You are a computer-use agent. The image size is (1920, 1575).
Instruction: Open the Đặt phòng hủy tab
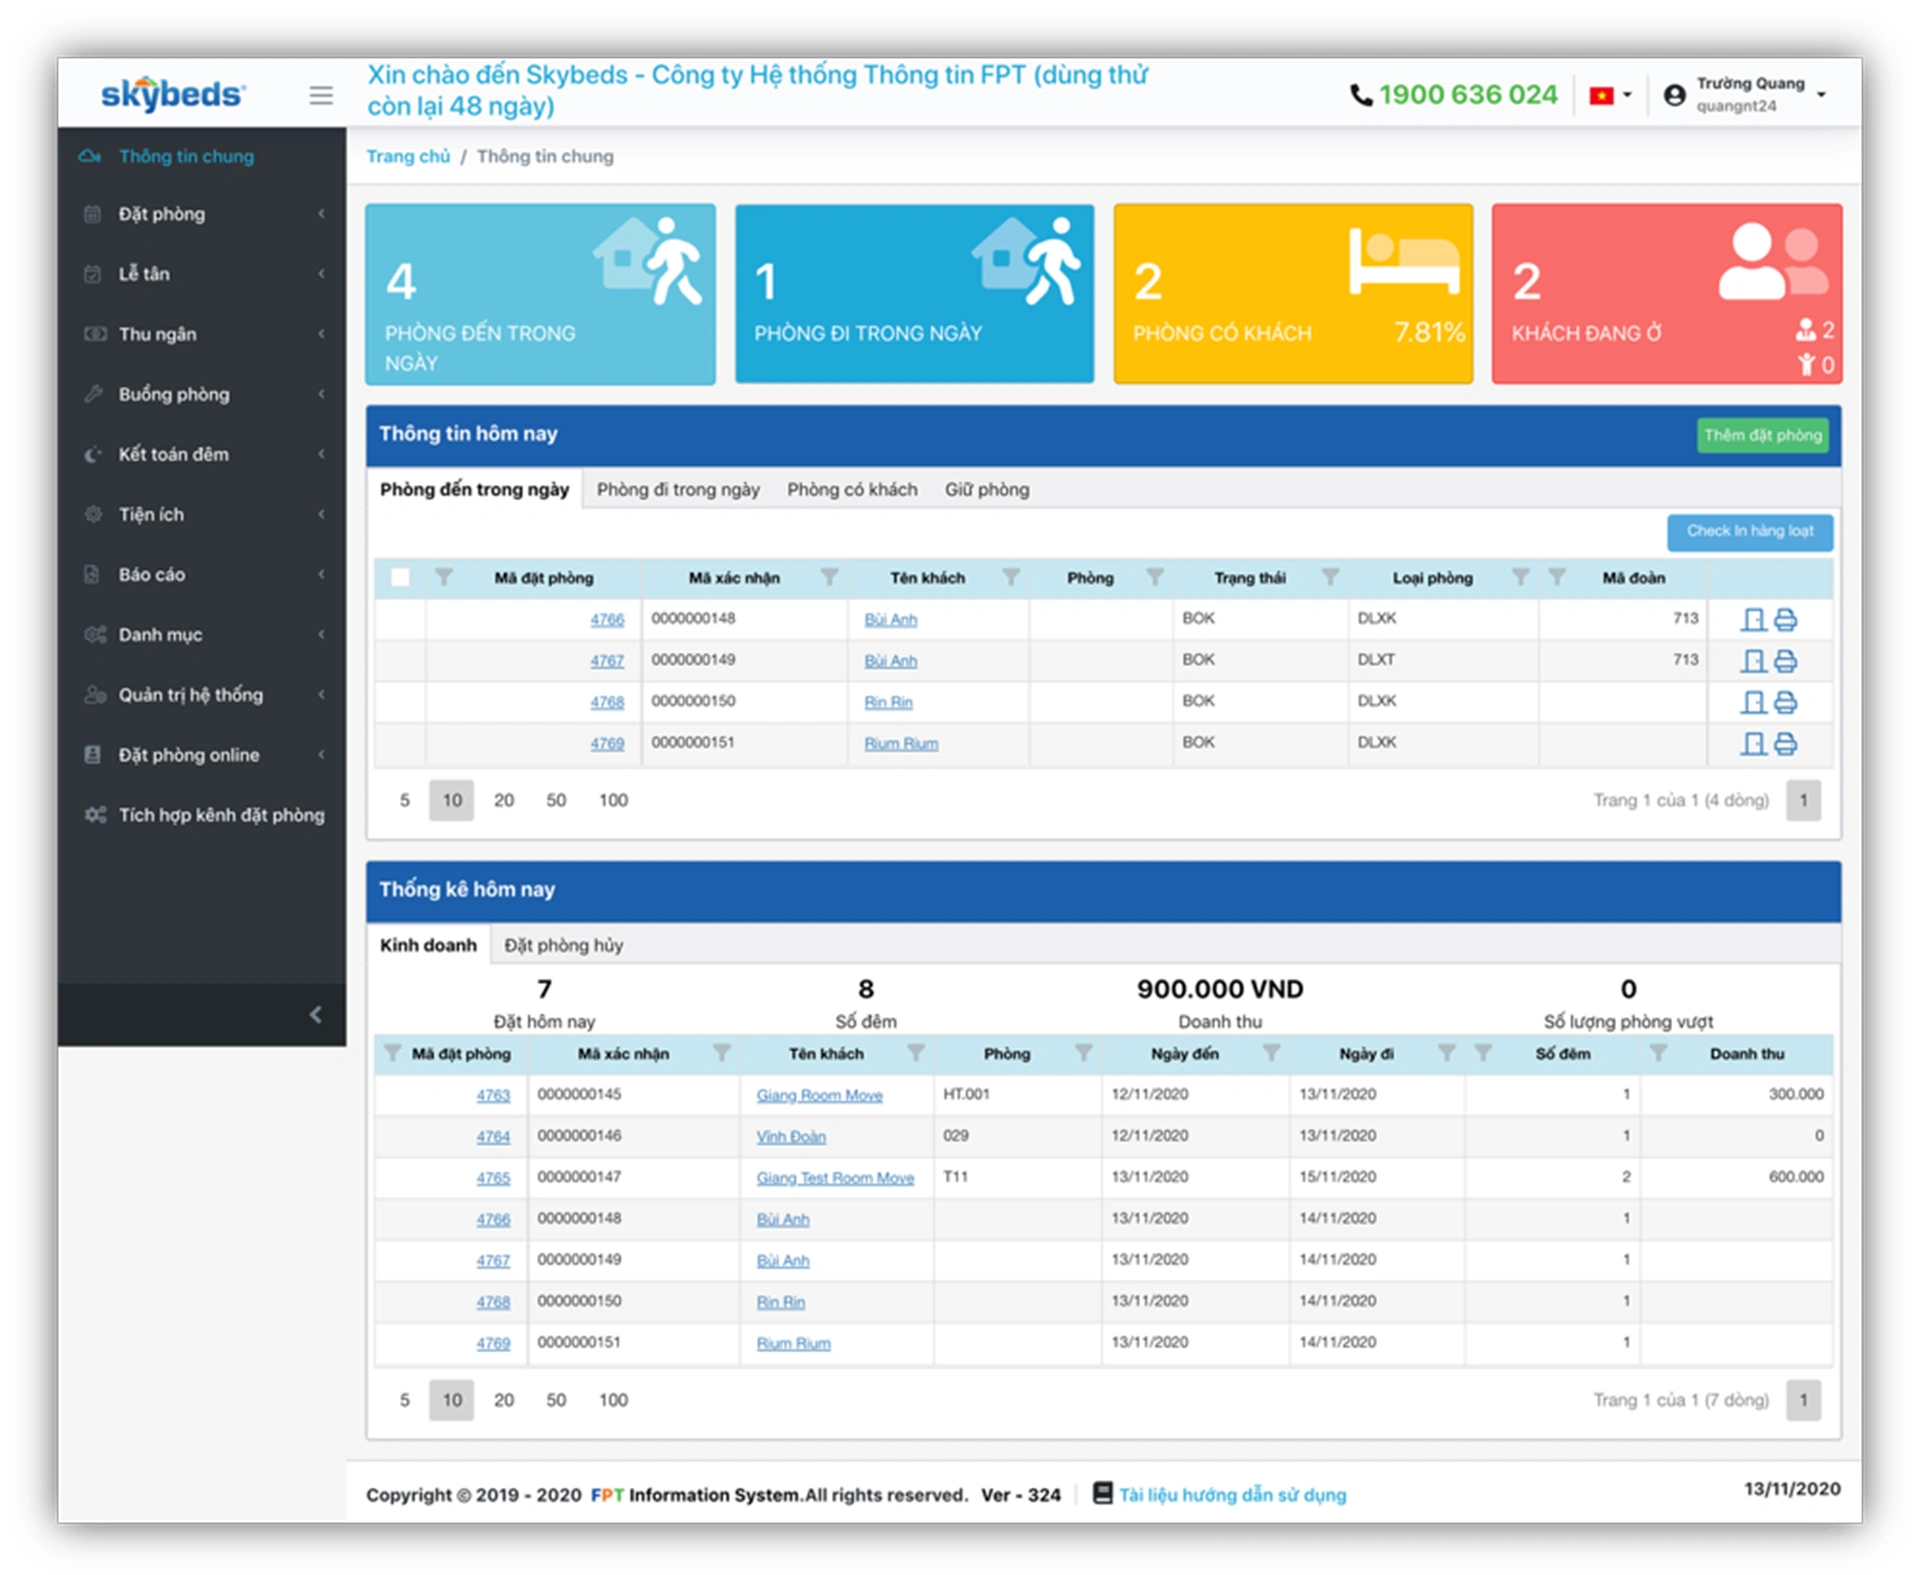click(x=563, y=945)
